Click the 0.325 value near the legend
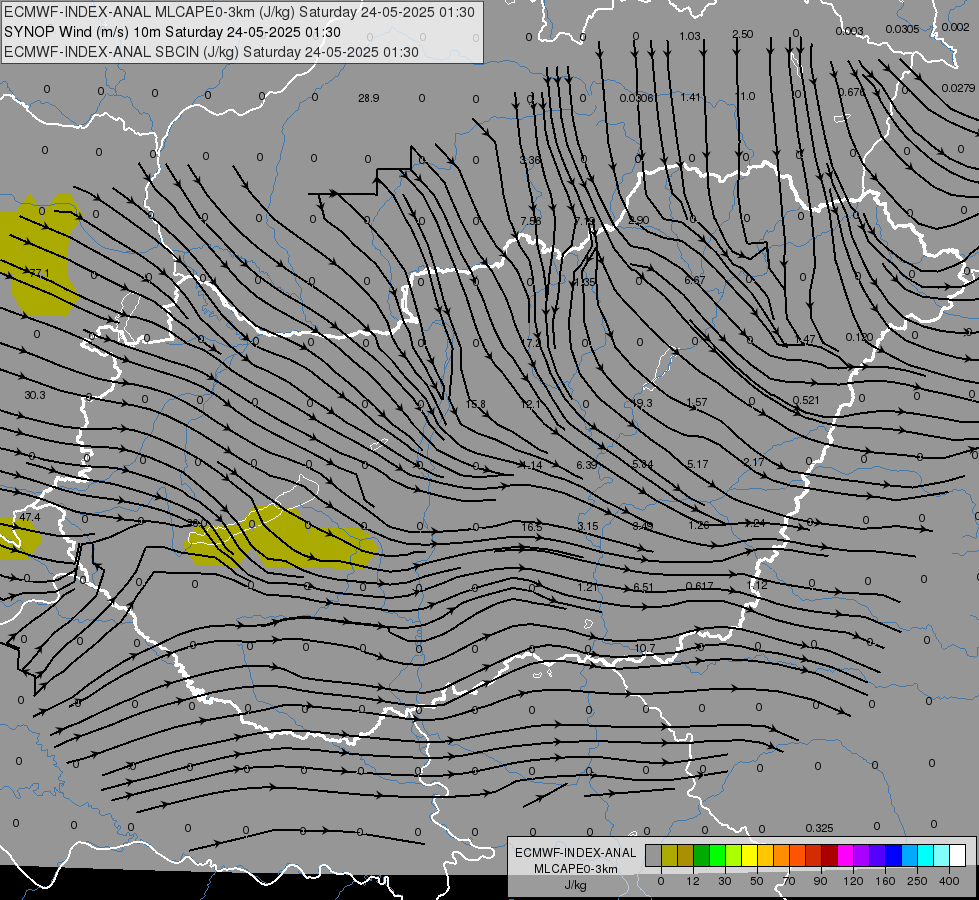Image resolution: width=979 pixels, height=900 pixels. point(819,828)
